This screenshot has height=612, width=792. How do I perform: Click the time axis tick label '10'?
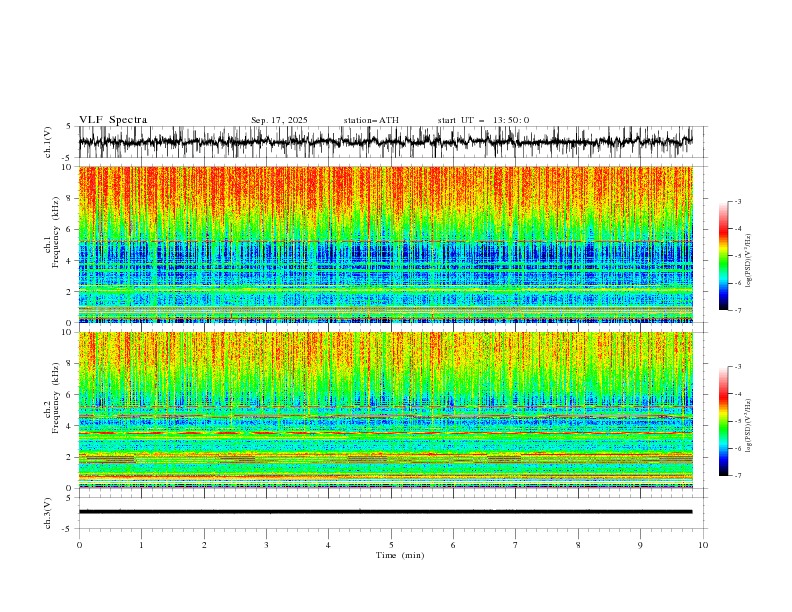703,545
